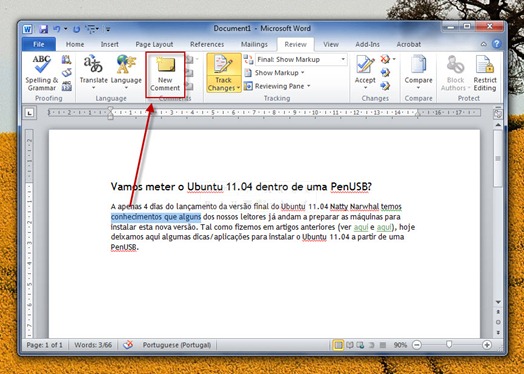Image resolution: width=524 pixels, height=374 pixels.
Task: Select Print Layout view button
Action: (338, 345)
